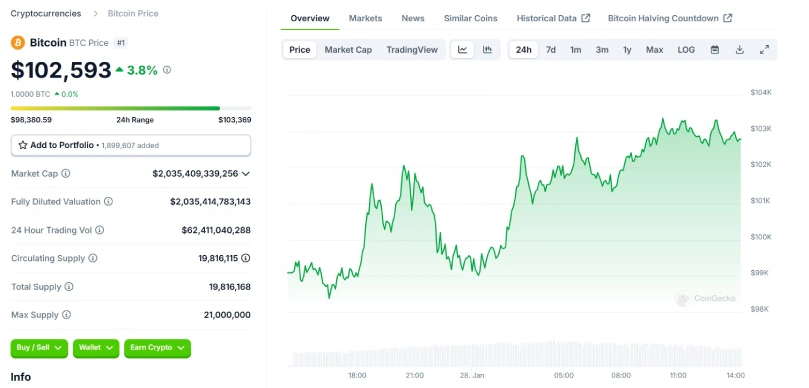
Task: Click the 24h Range progress bar
Action: point(131,108)
